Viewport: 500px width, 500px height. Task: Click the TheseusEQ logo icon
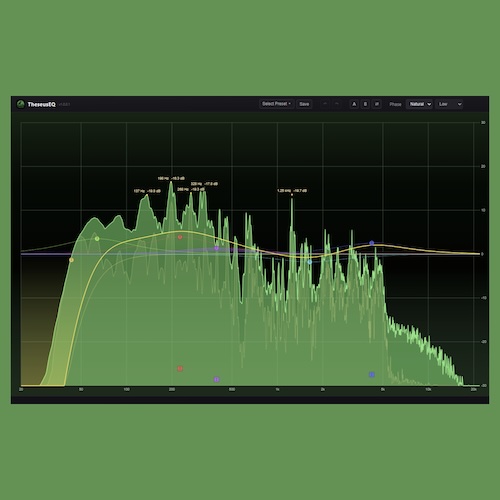(x=21, y=104)
